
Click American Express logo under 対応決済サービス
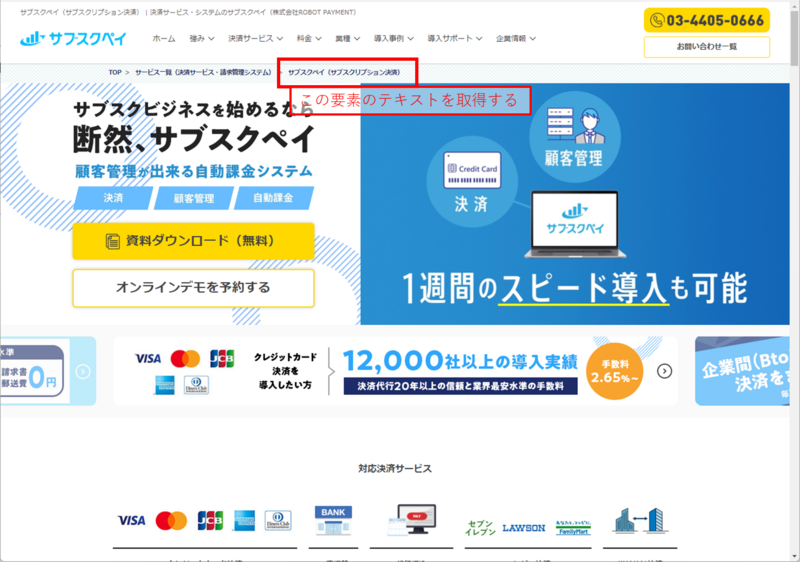[x=244, y=521]
